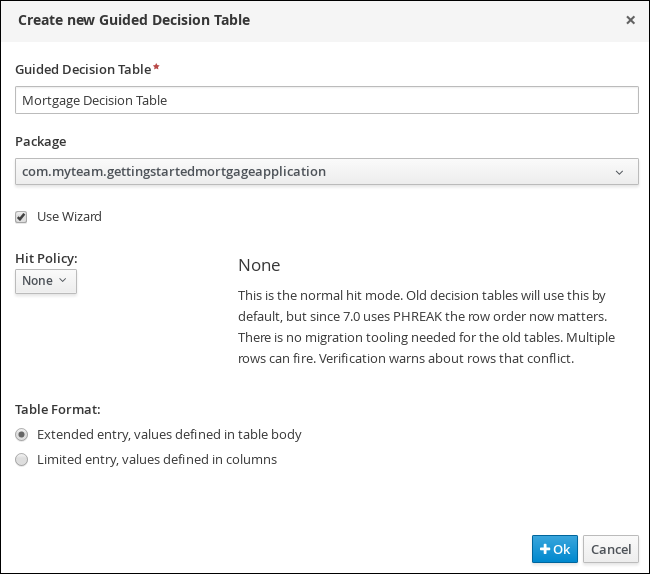Select the Extended entry radio button
Viewport: 650px width, 574px height.
pyautogui.click(x=22, y=434)
